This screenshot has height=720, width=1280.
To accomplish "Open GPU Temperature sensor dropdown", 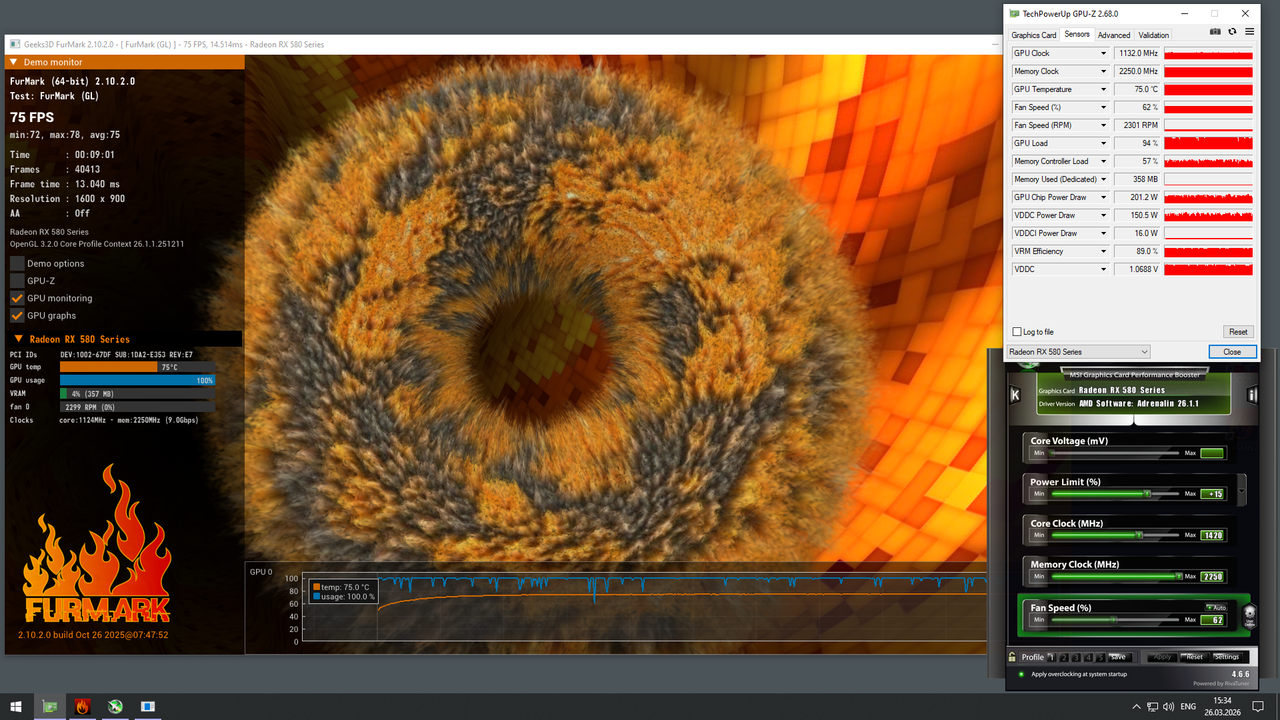I will (1104, 89).
